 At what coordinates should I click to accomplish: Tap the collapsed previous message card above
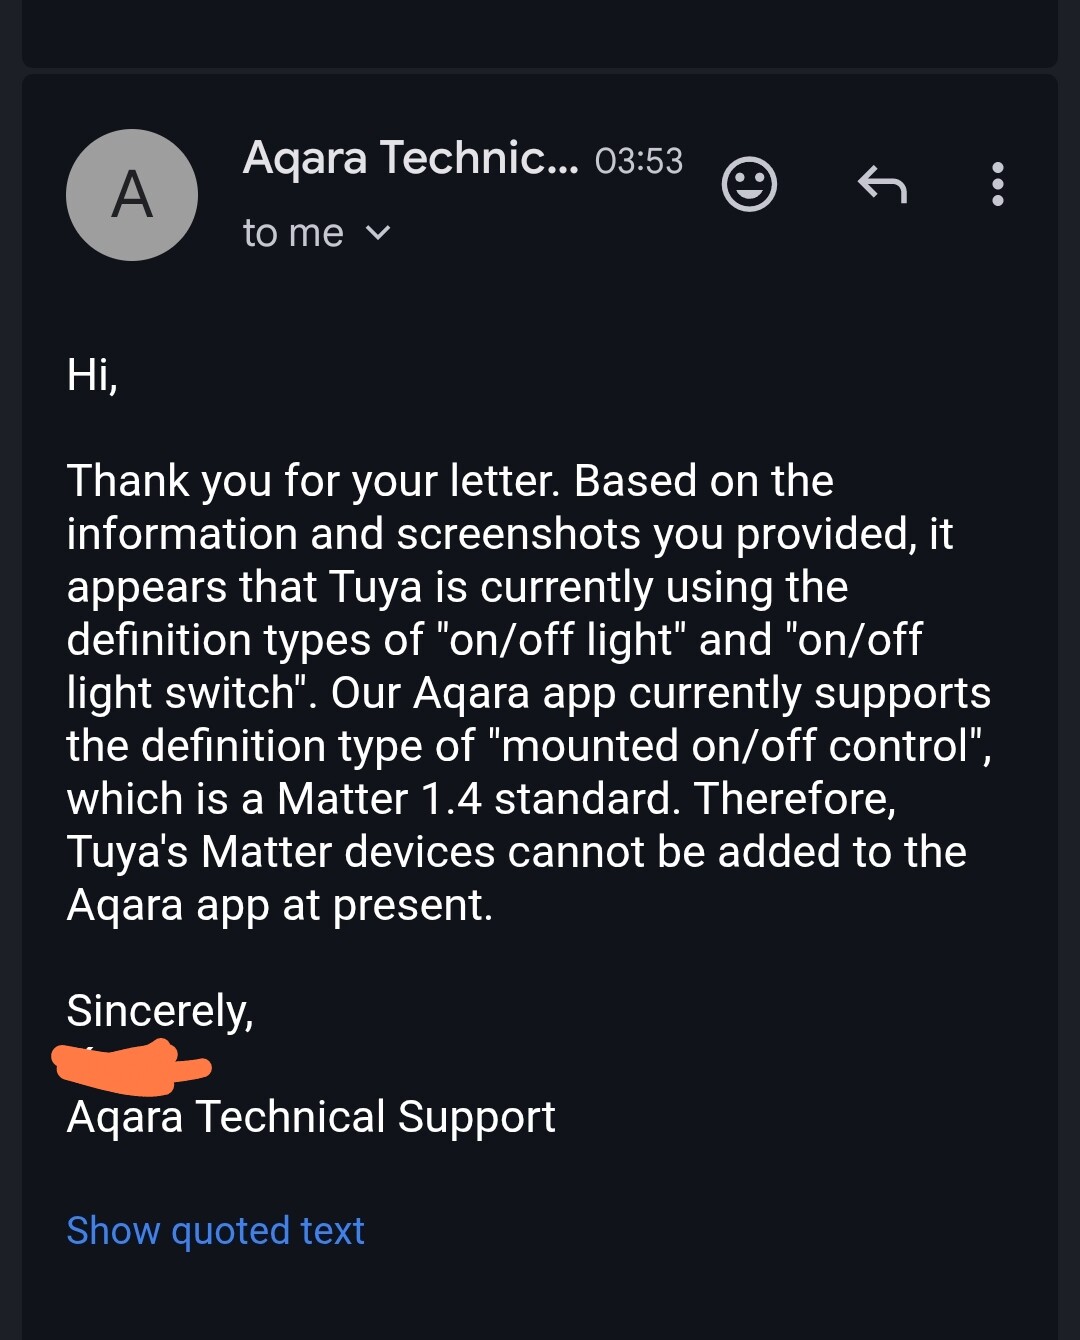(540, 32)
